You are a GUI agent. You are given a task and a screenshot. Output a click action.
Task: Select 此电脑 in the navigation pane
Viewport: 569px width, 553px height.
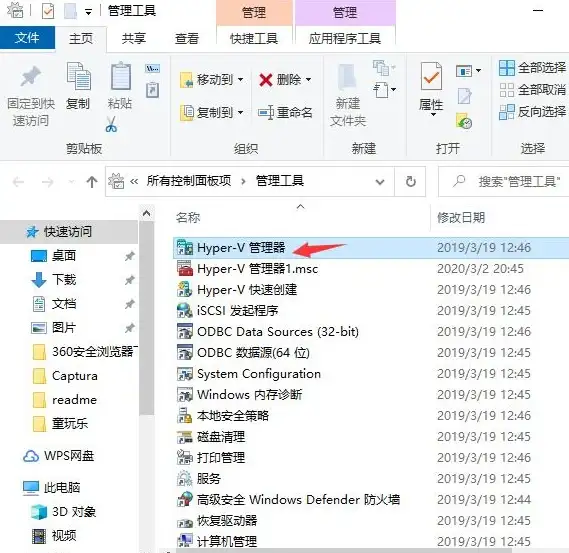click(x=62, y=487)
